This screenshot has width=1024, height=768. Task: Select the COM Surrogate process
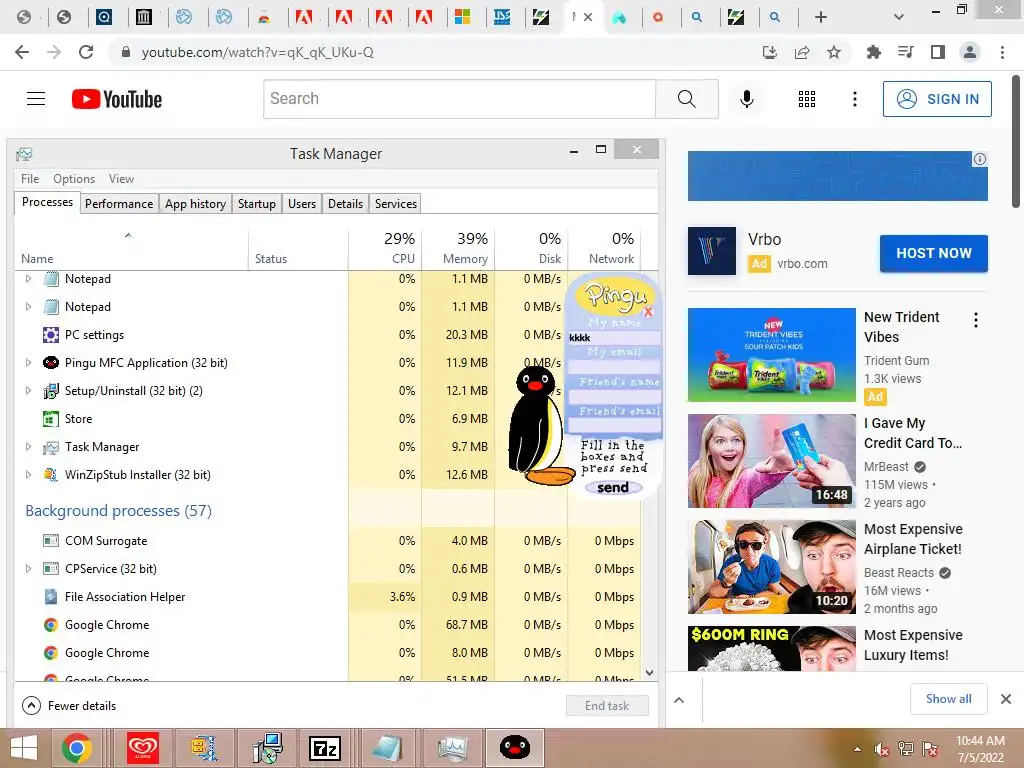click(x=328, y=541)
